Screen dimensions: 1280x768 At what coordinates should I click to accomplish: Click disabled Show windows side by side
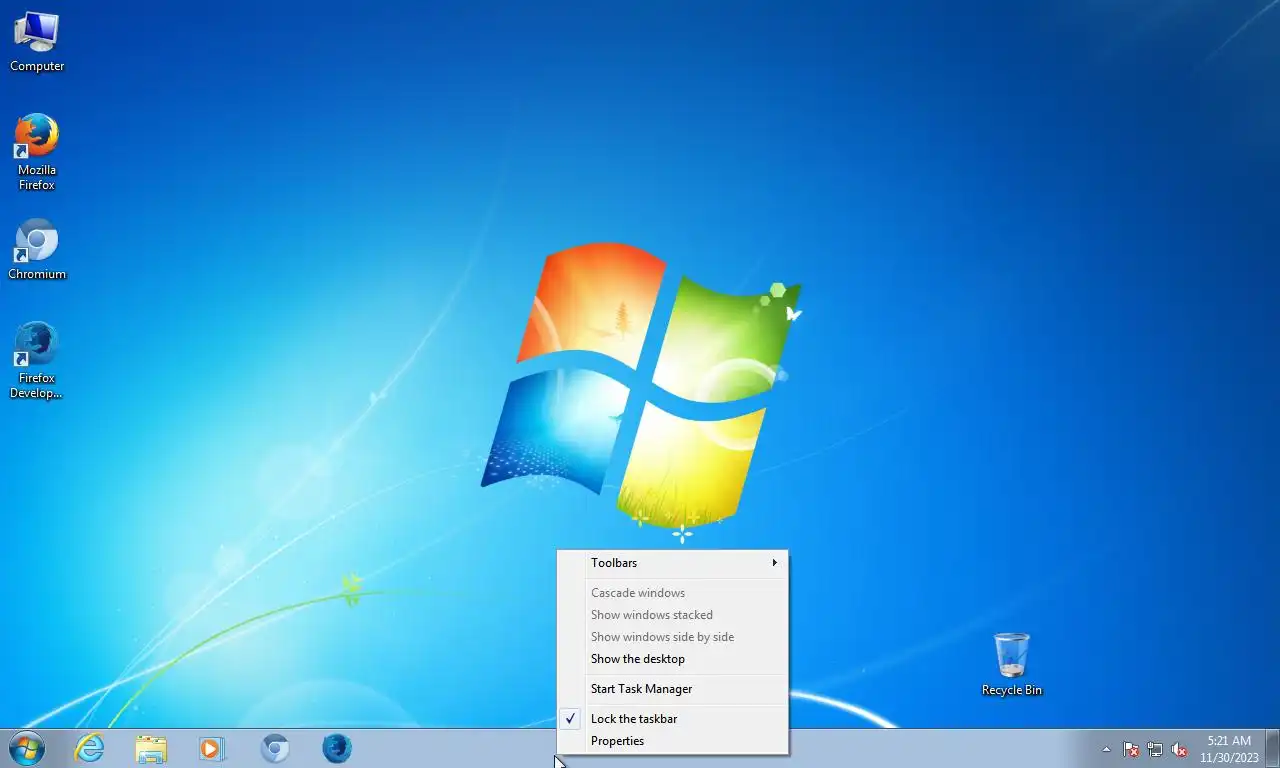click(673, 637)
